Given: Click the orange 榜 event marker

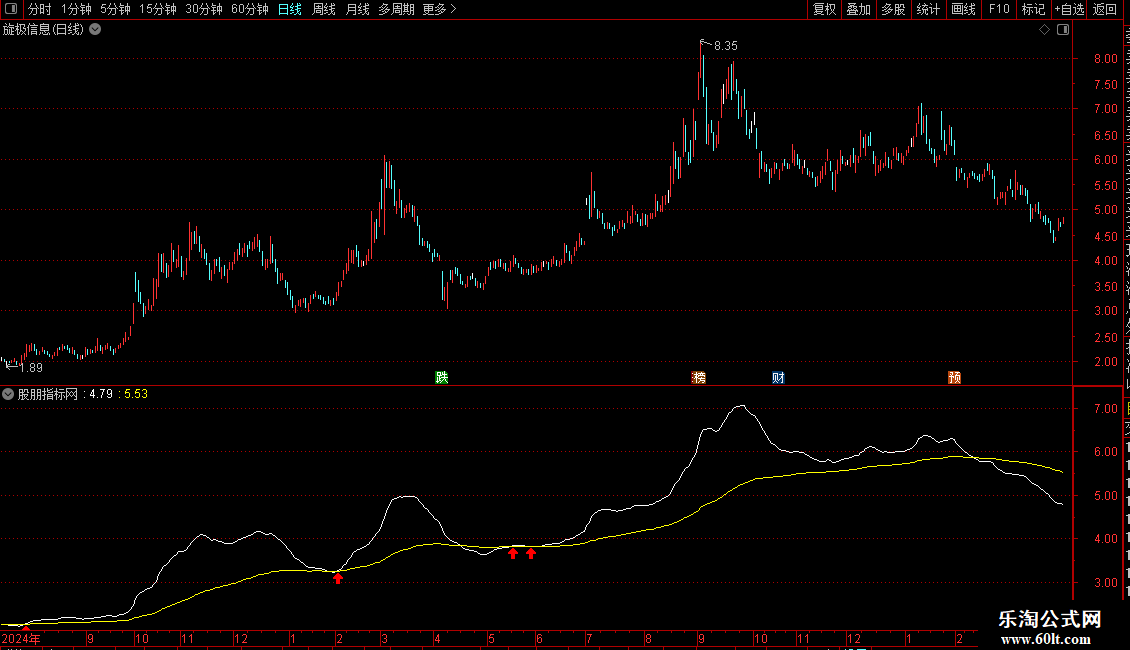Looking at the screenshot, I should (698, 378).
